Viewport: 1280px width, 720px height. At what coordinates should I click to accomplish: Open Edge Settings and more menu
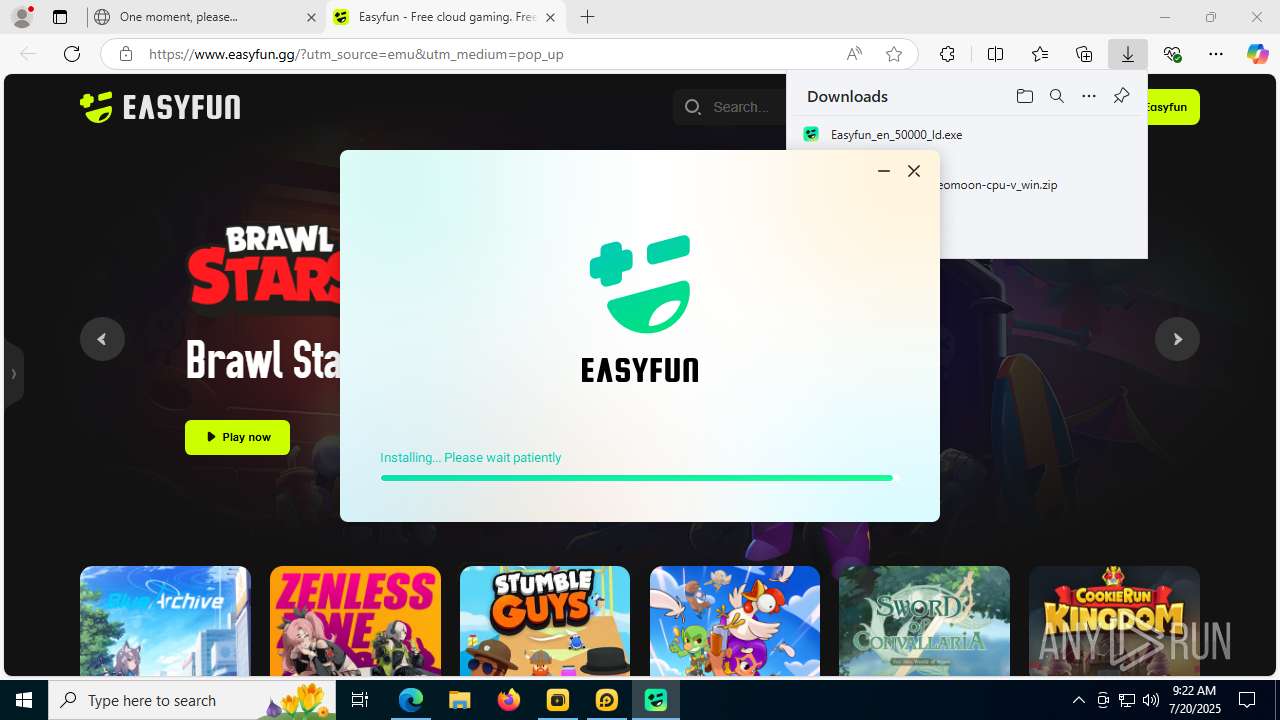point(1216,54)
